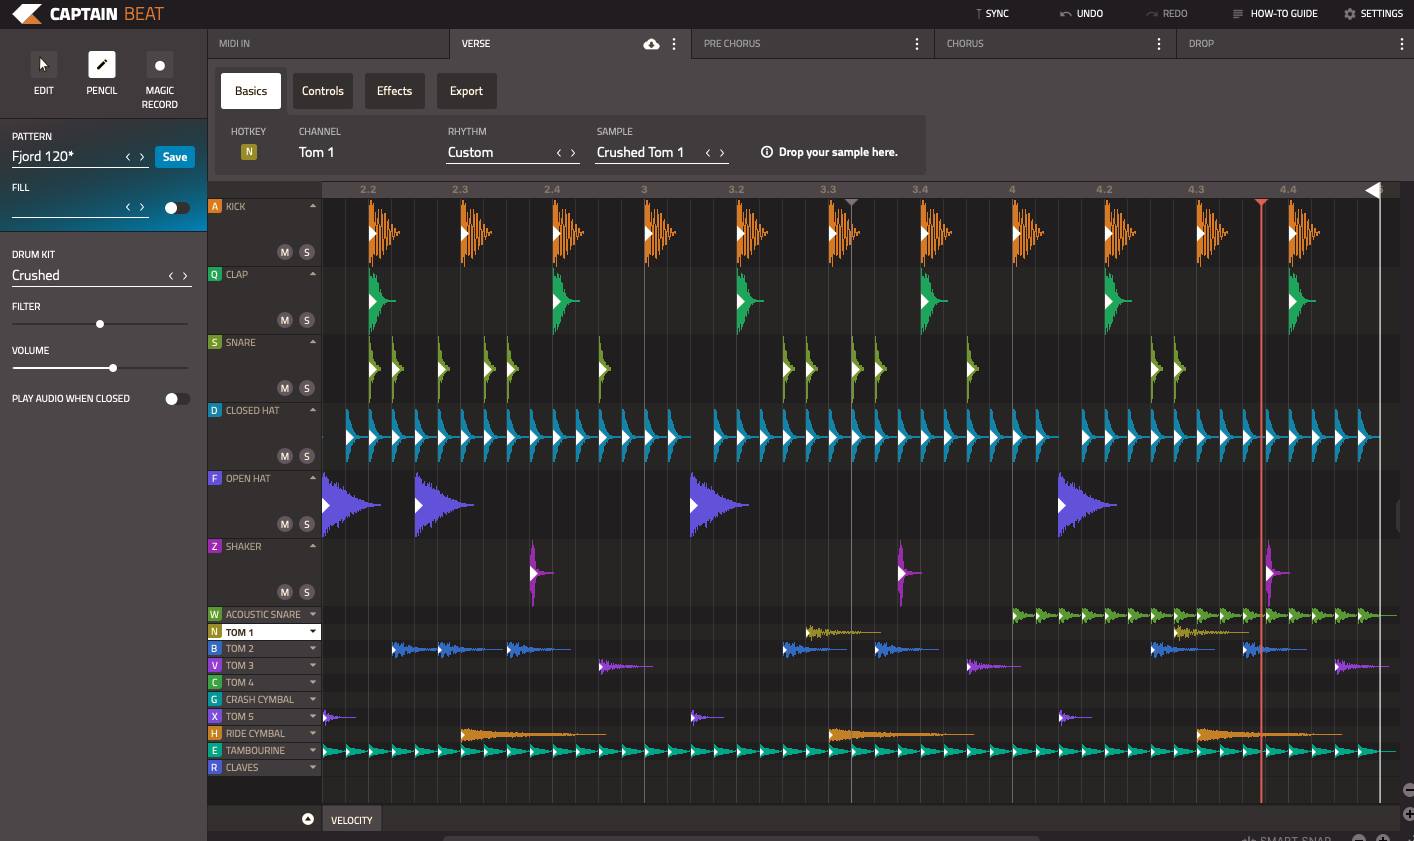Expand the Crash Cymbal row

point(313,700)
